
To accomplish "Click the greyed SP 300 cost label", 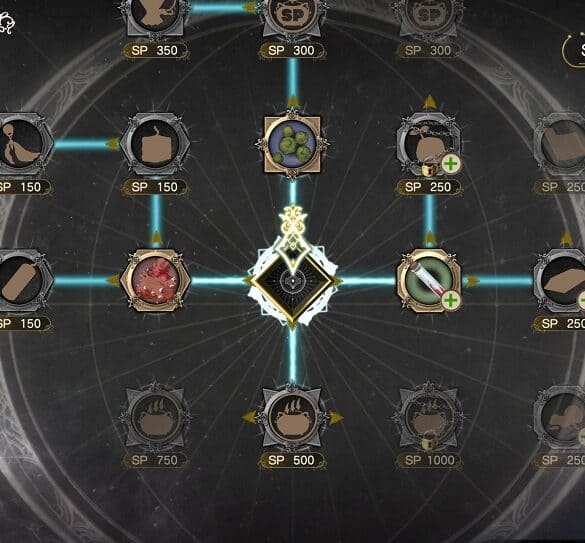I will coord(428,50).
